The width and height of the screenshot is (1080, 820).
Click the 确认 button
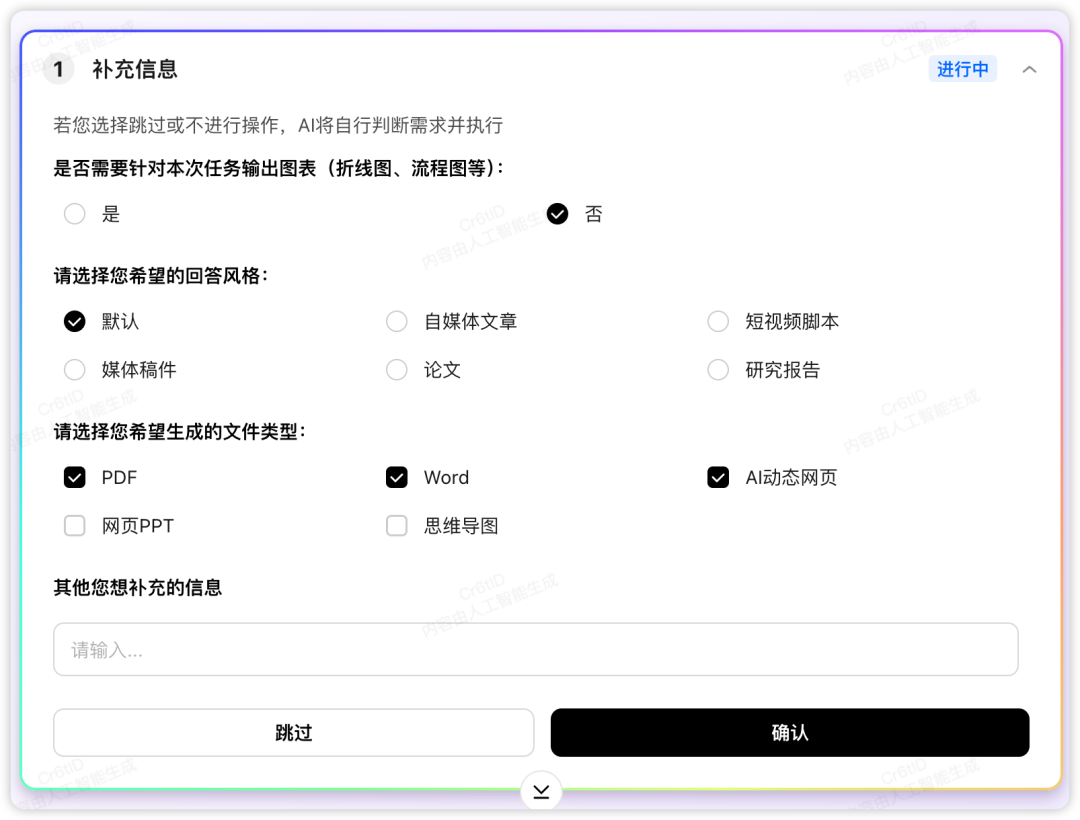click(x=790, y=733)
